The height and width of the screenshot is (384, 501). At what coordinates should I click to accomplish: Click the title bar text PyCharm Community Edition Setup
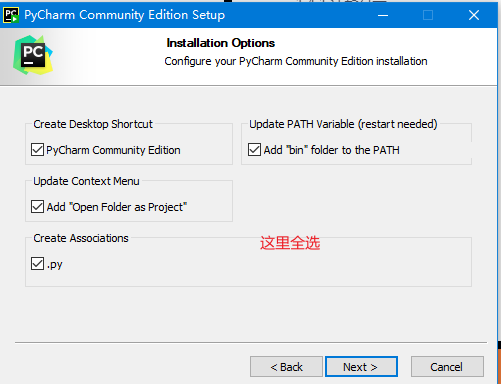click(x=125, y=15)
